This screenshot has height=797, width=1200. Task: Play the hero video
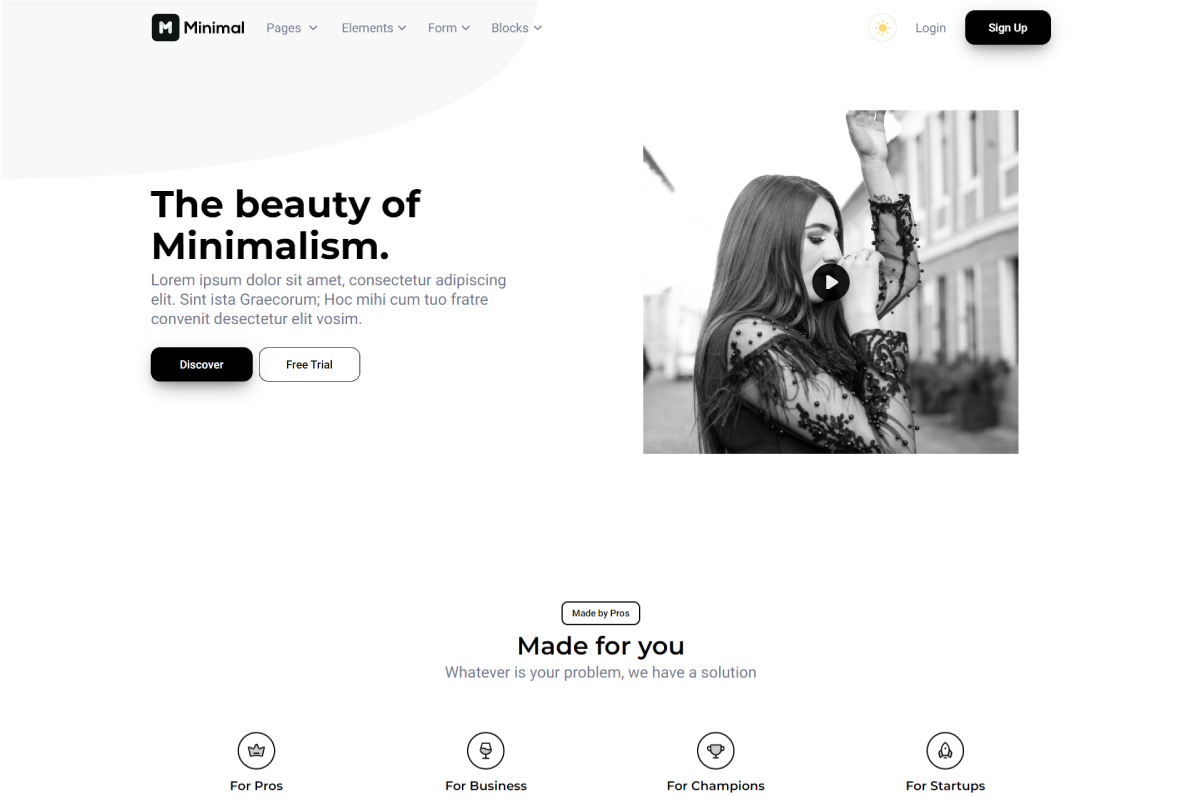tap(830, 282)
